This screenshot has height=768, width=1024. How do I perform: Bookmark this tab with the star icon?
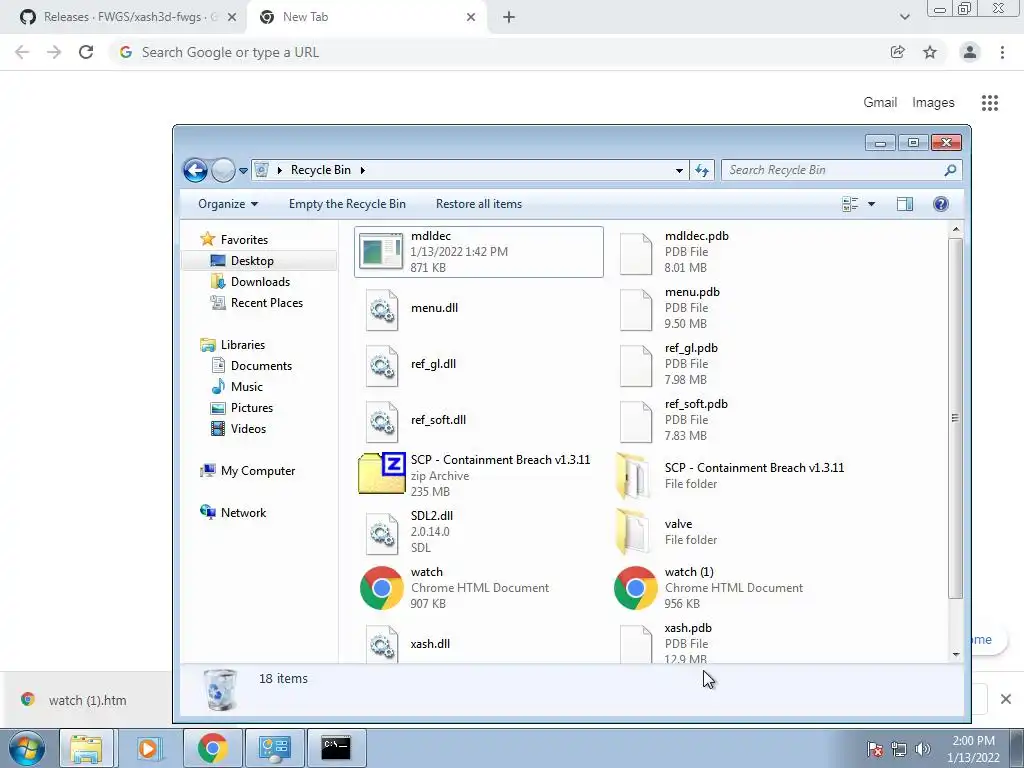[x=930, y=52]
